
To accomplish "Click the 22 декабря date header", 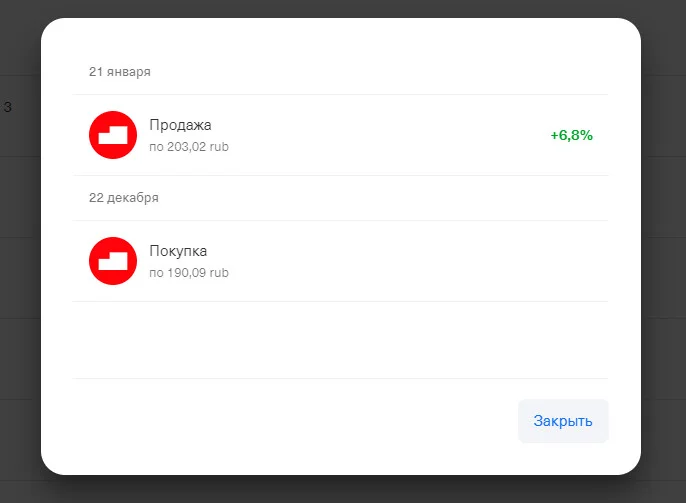I will pyautogui.click(x=124, y=198).
